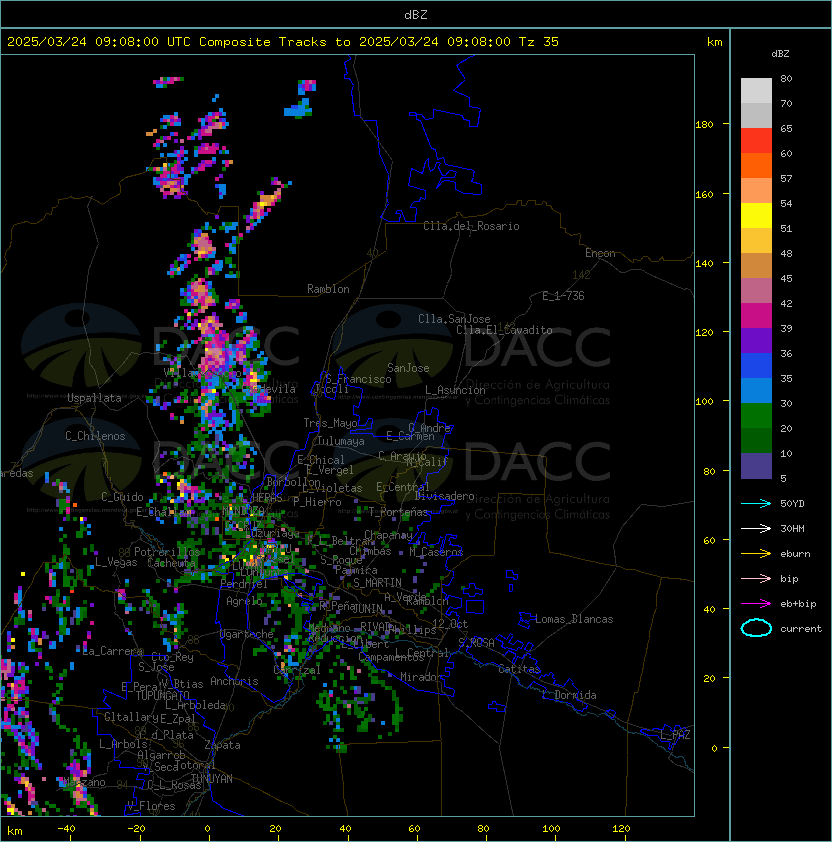Pick the mauve 42-45 dBZ color swatch
This screenshot has width=832, height=842.
pyautogui.click(x=756, y=291)
